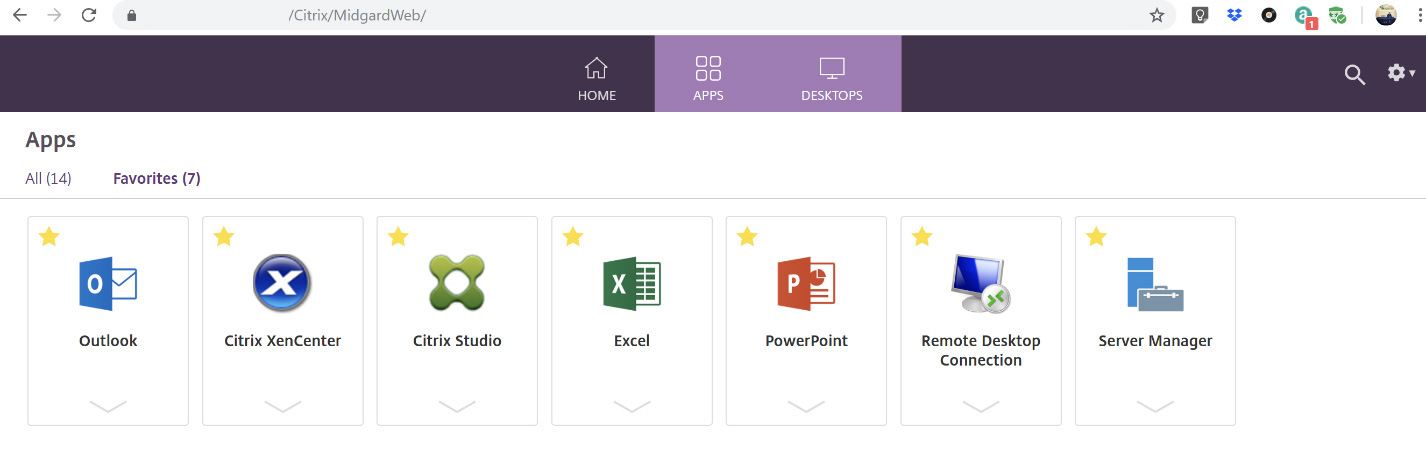Remove Citrix Studio from favorites star
This screenshot has height=475, width=1426.
click(398, 237)
